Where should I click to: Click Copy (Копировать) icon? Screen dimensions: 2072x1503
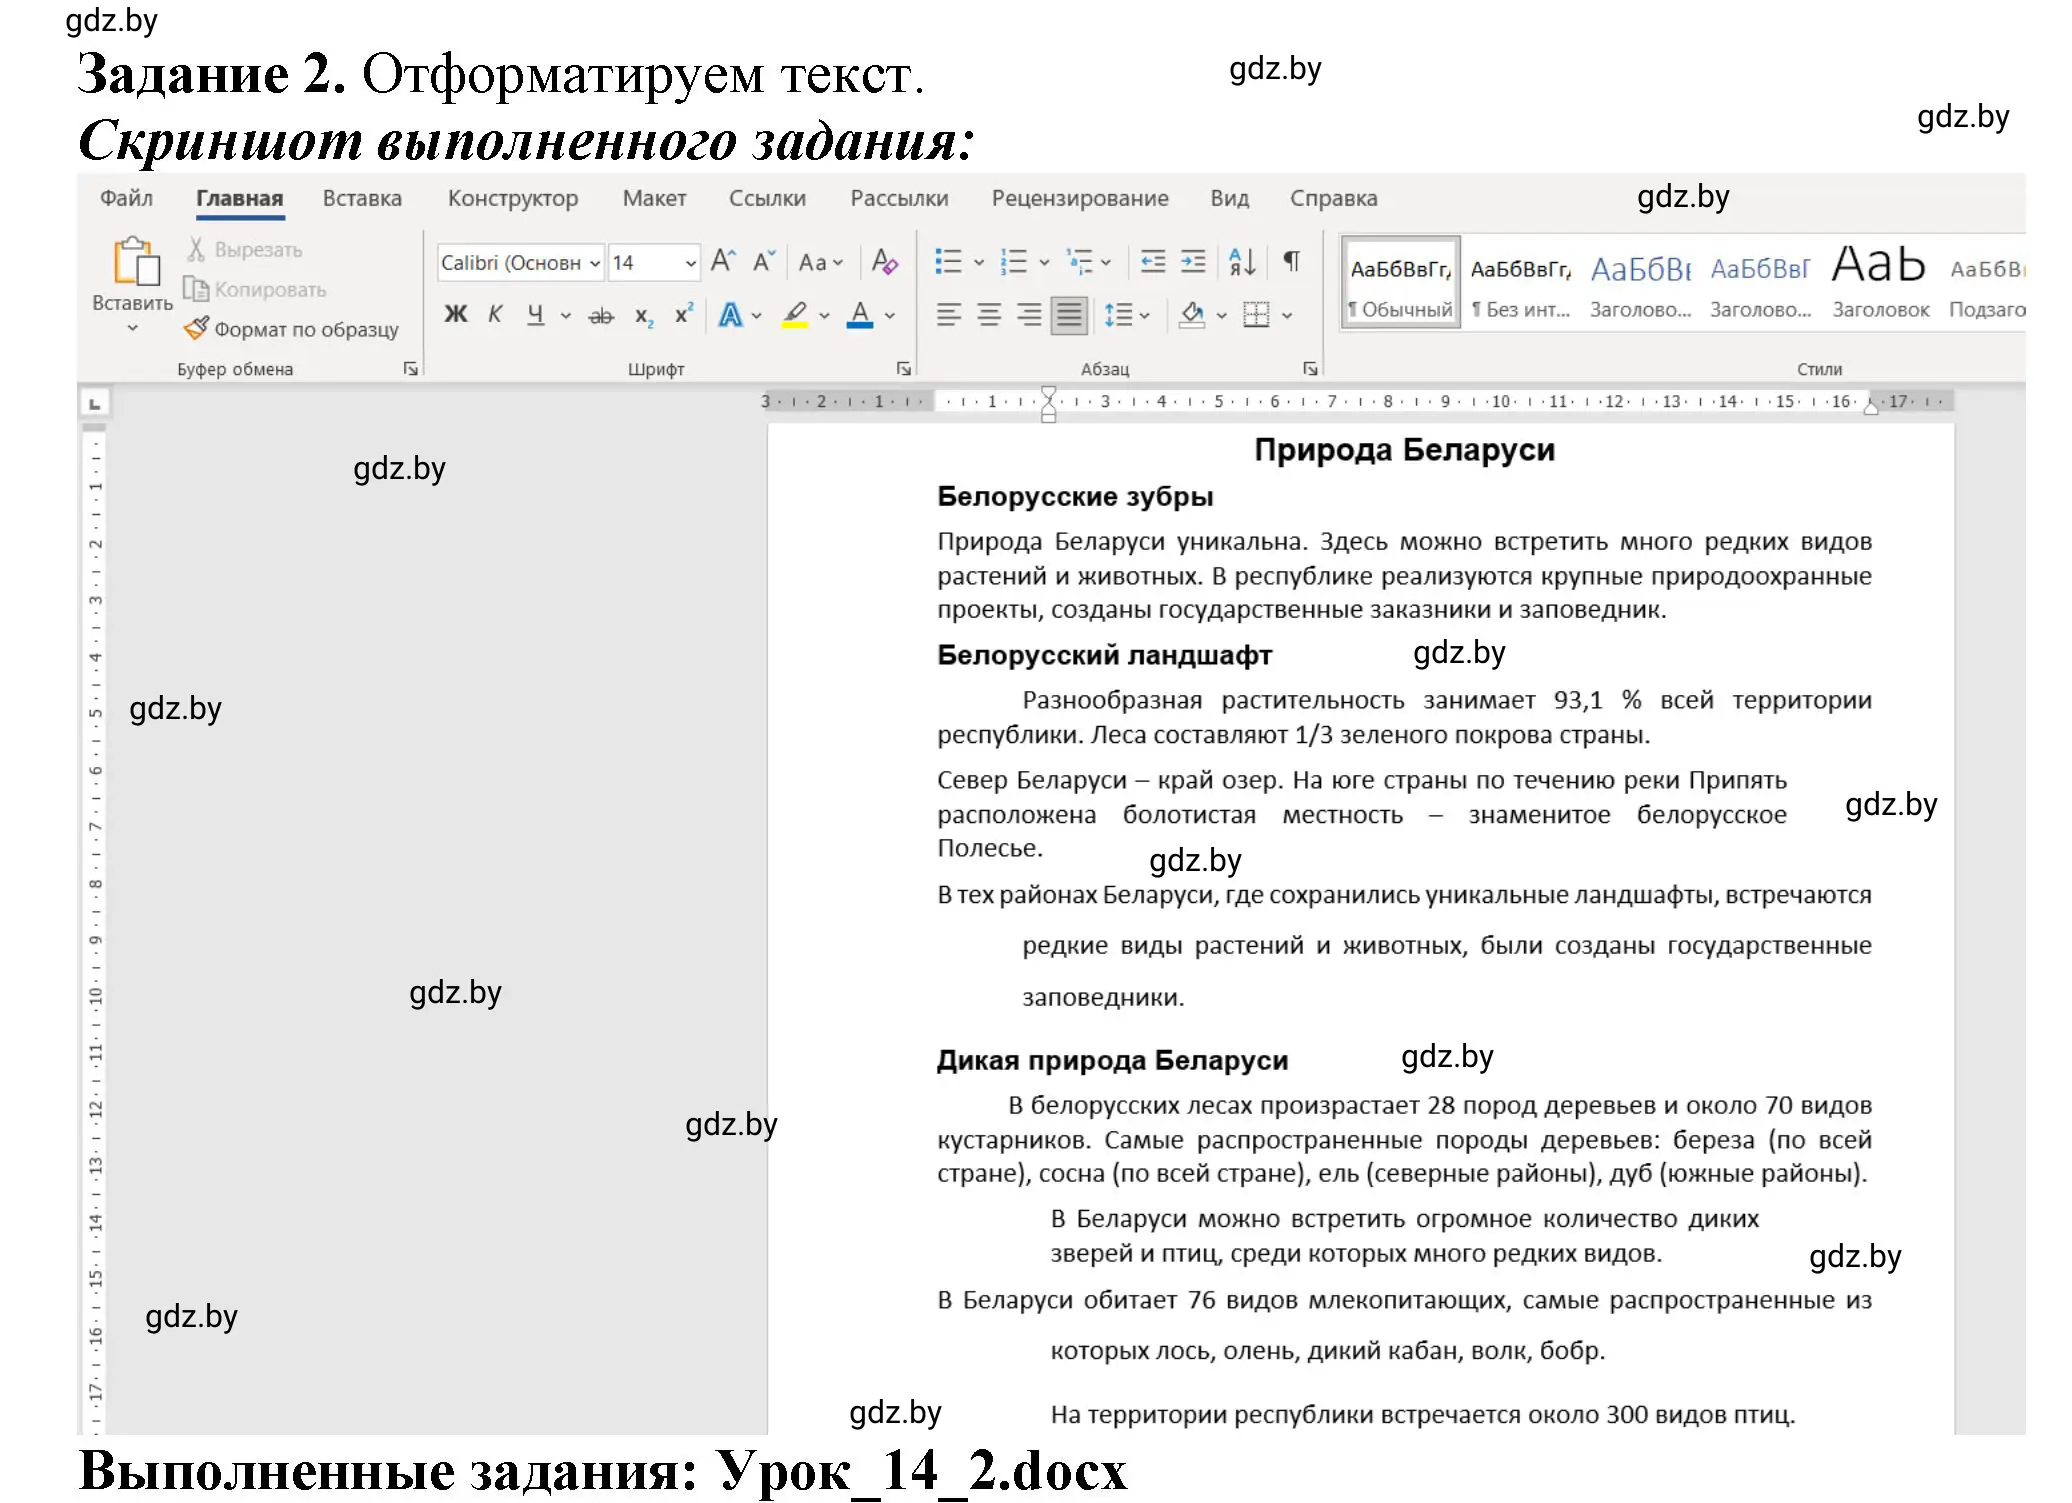[197, 289]
